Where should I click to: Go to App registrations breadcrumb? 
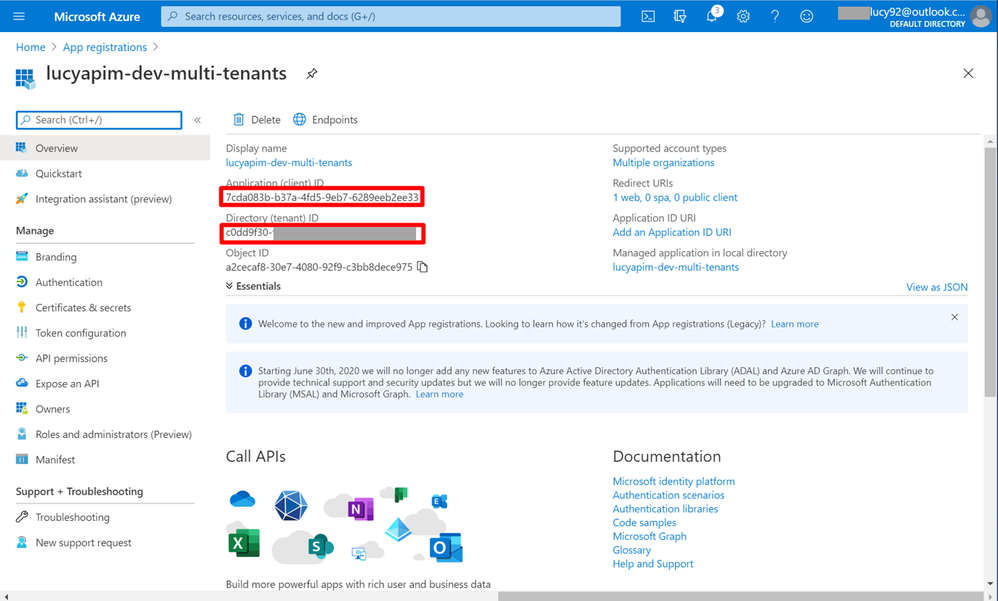coord(104,47)
